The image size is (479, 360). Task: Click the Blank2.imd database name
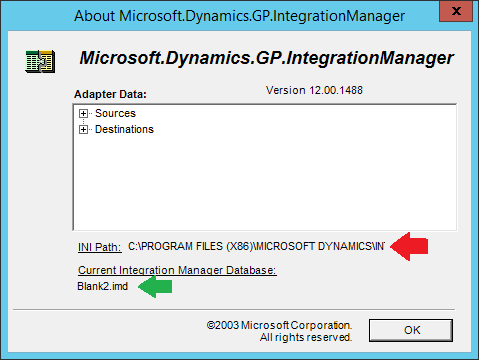[x=103, y=286]
